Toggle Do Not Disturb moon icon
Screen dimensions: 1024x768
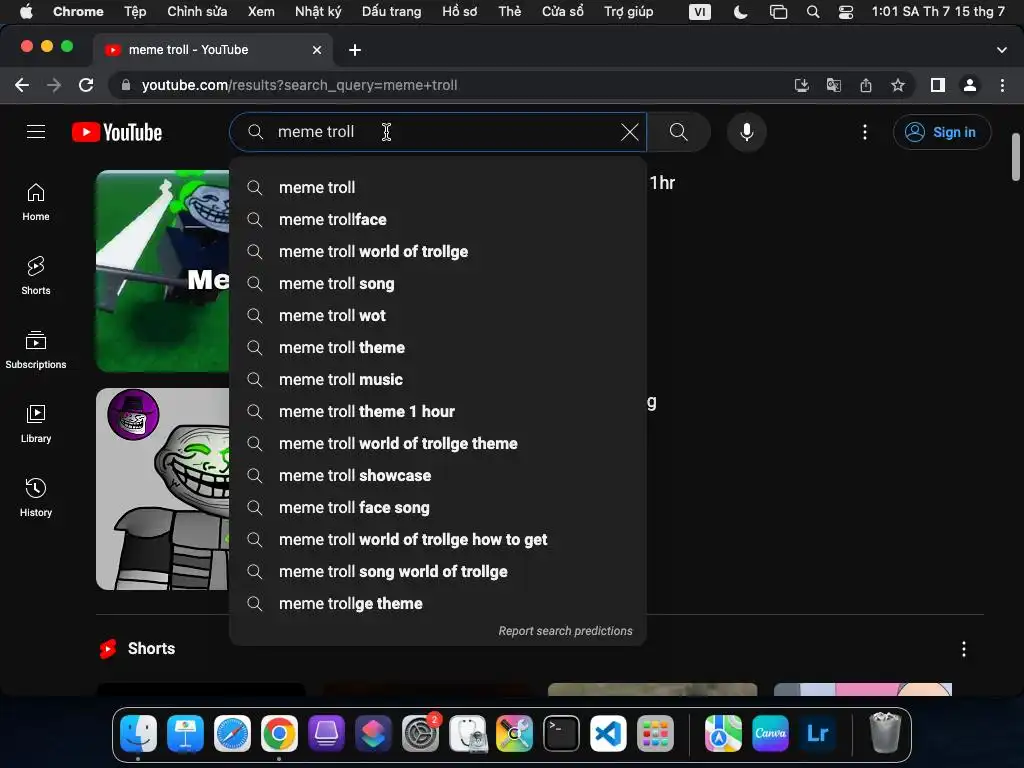click(740, 12)
